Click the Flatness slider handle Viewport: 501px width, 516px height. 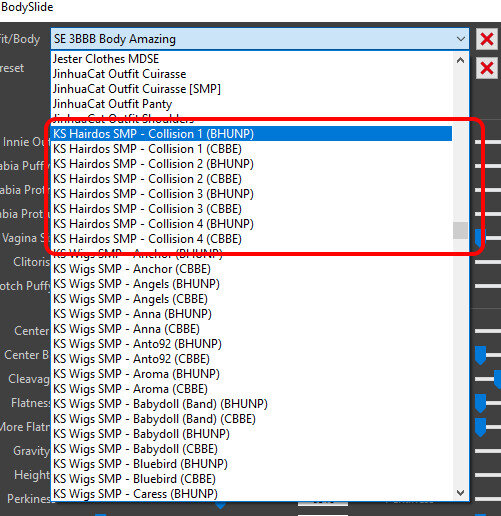(x=480, y=403)
